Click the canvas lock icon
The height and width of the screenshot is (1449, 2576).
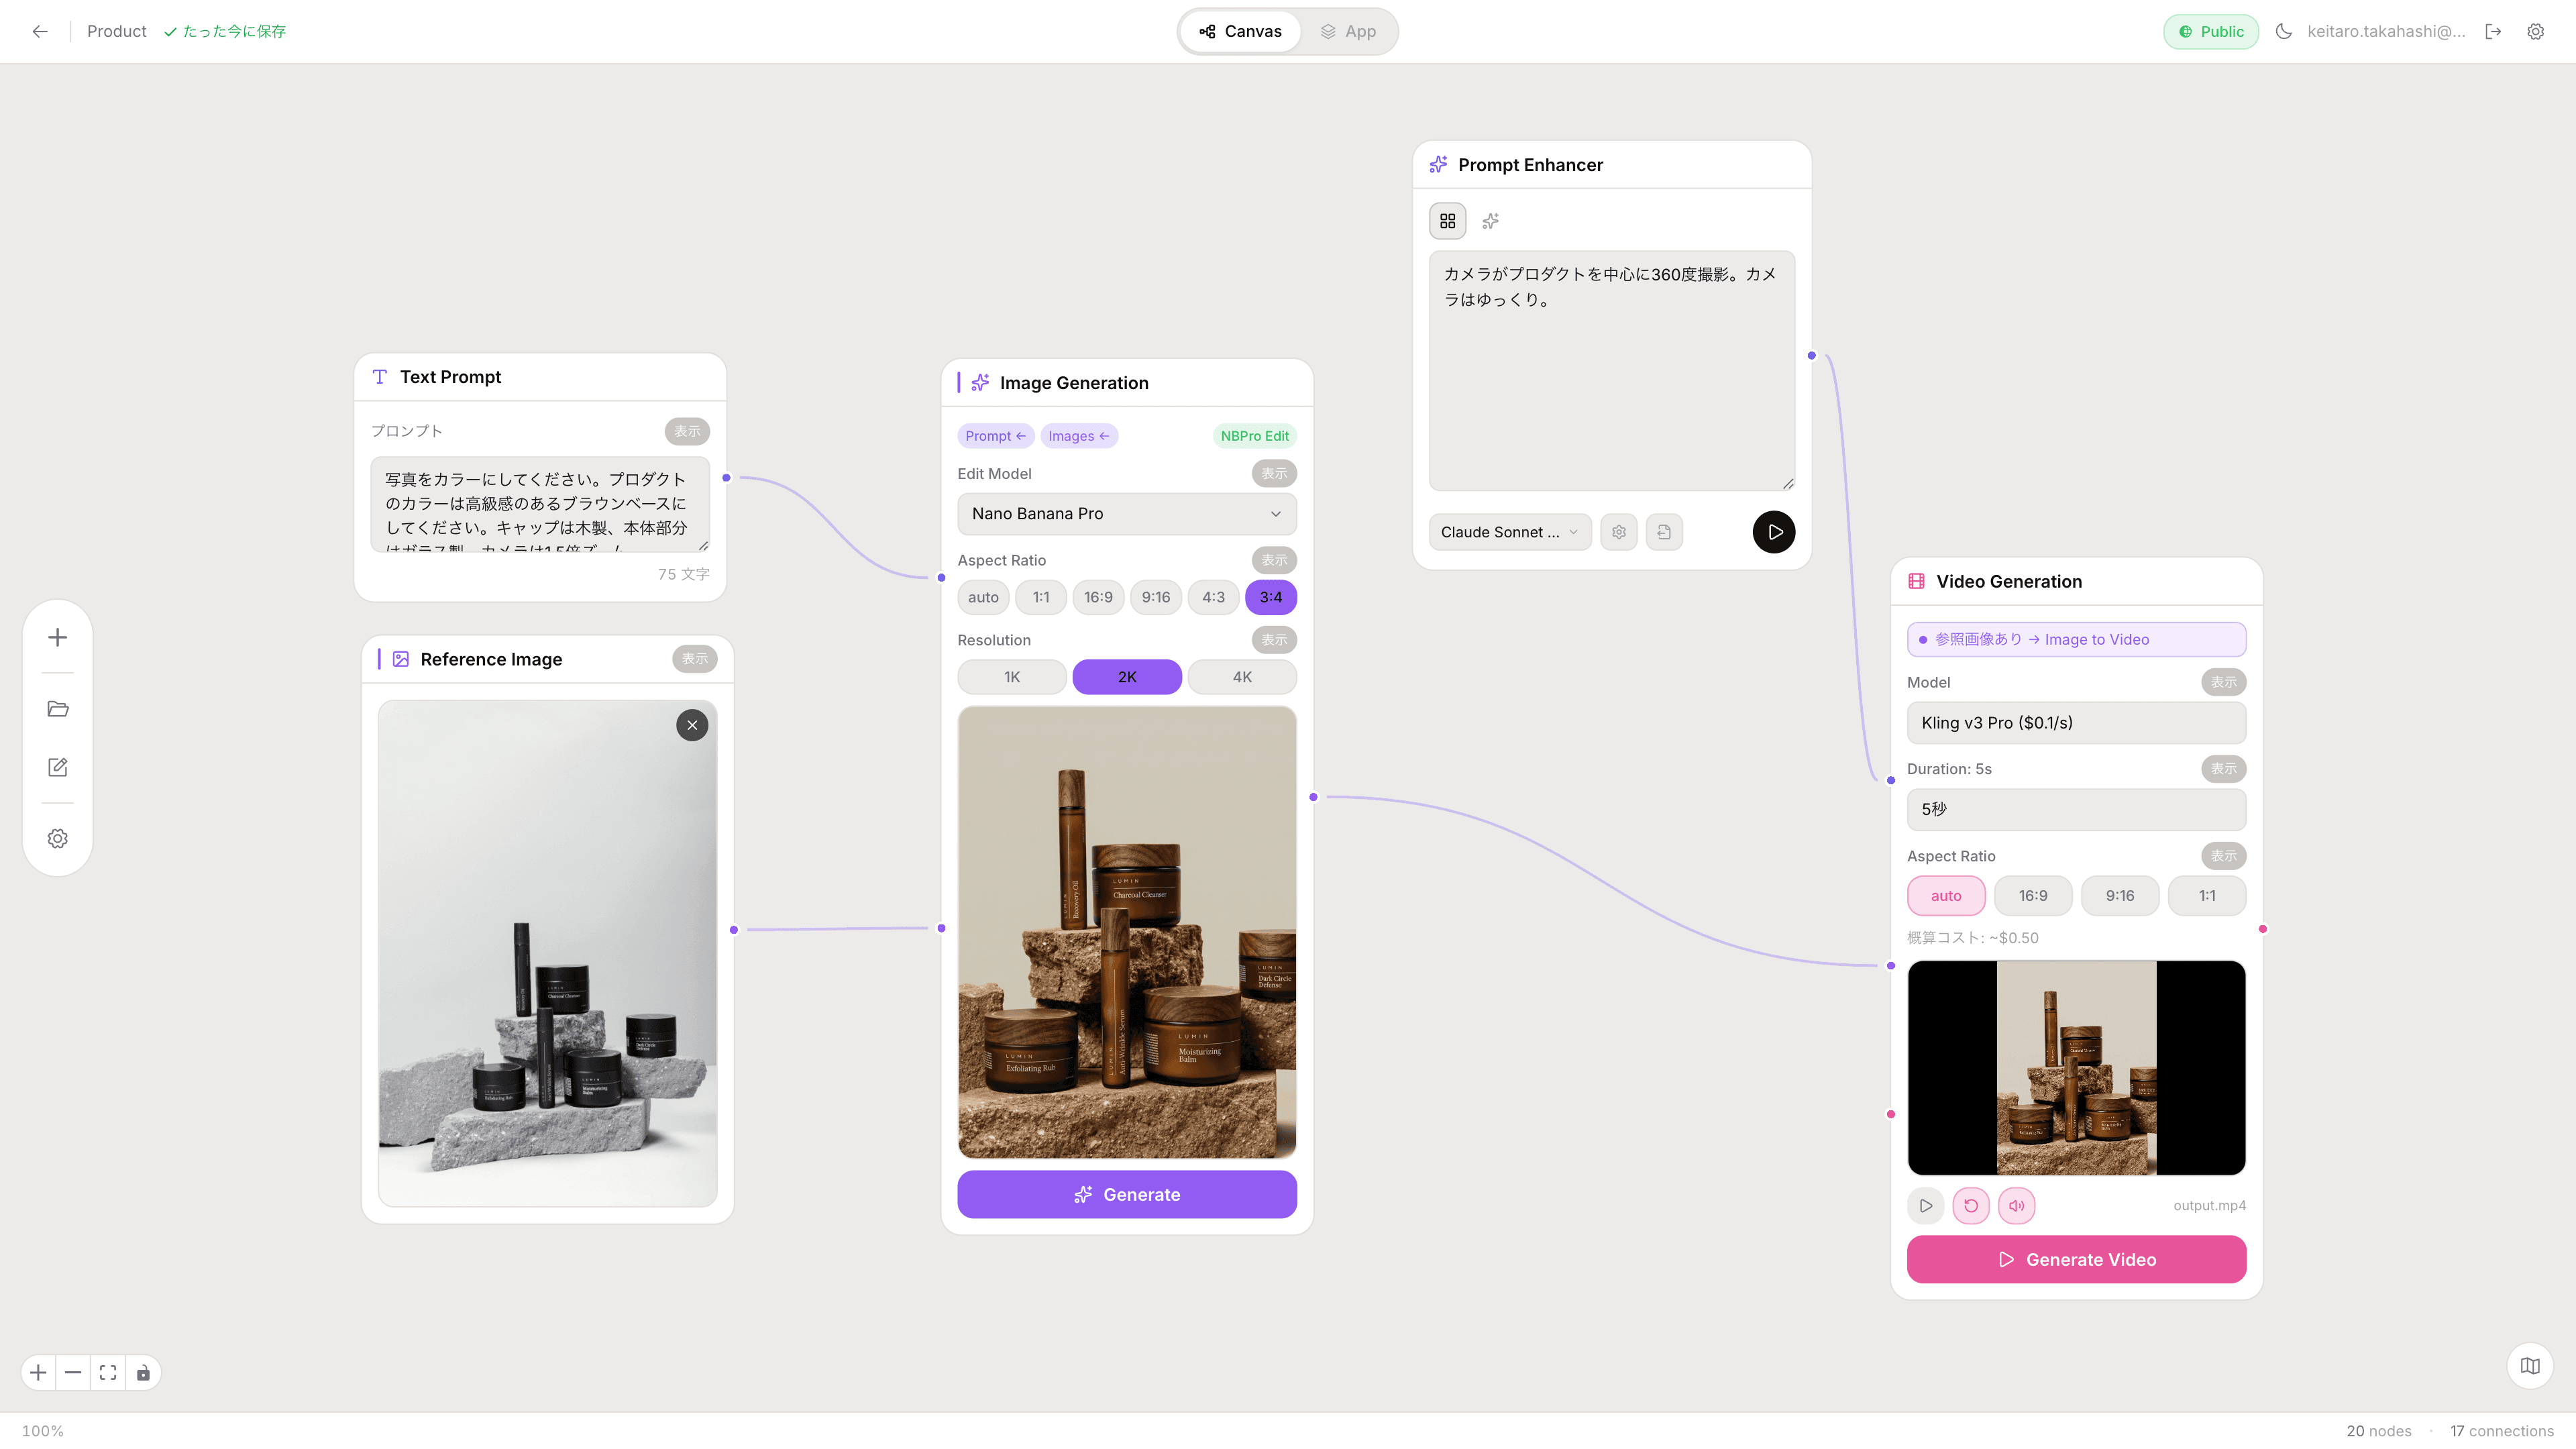click(x=143, y=1373)
